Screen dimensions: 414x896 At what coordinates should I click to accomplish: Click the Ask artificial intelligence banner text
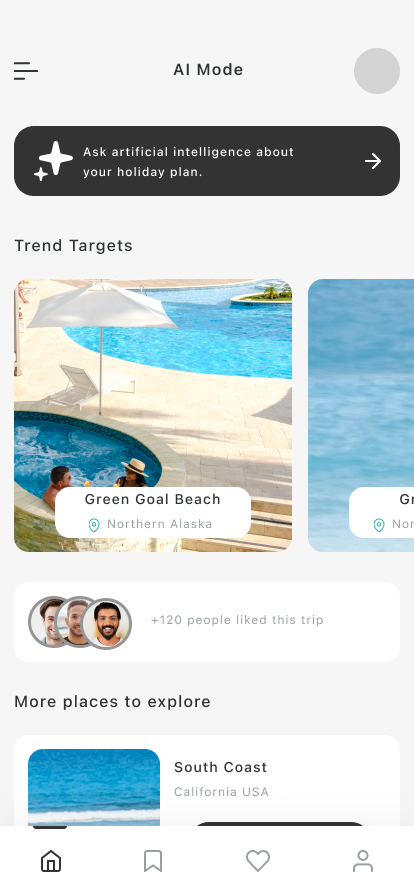[188, 162]
